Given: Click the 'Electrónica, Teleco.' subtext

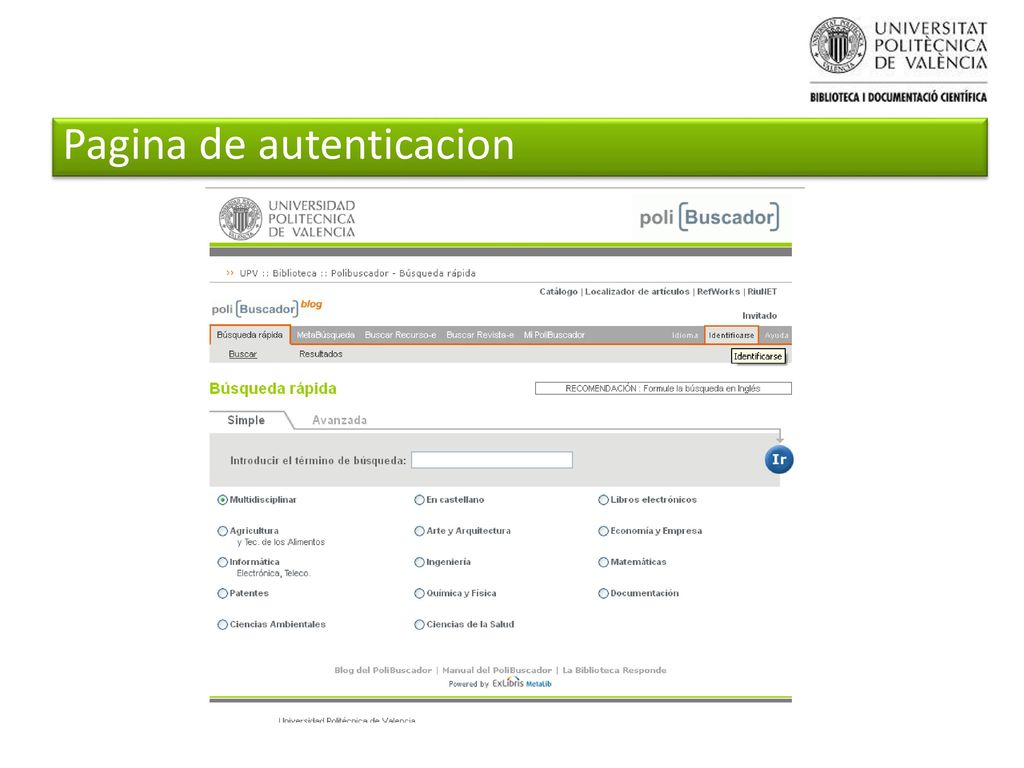Looking at the screenshot, I should (274, 573).
